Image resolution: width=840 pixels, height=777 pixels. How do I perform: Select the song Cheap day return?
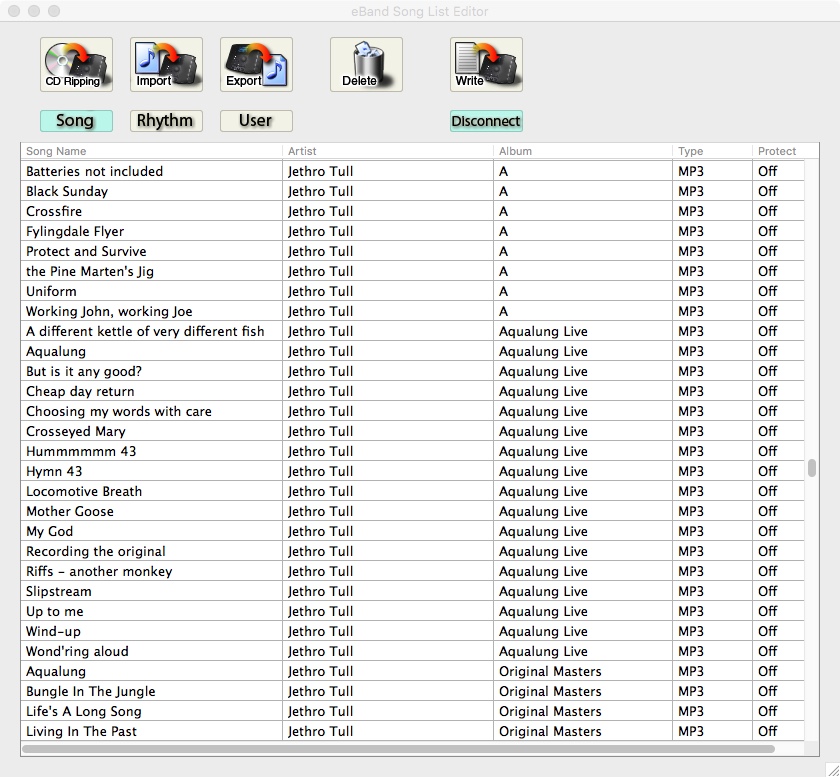click(x=412, y=391)
